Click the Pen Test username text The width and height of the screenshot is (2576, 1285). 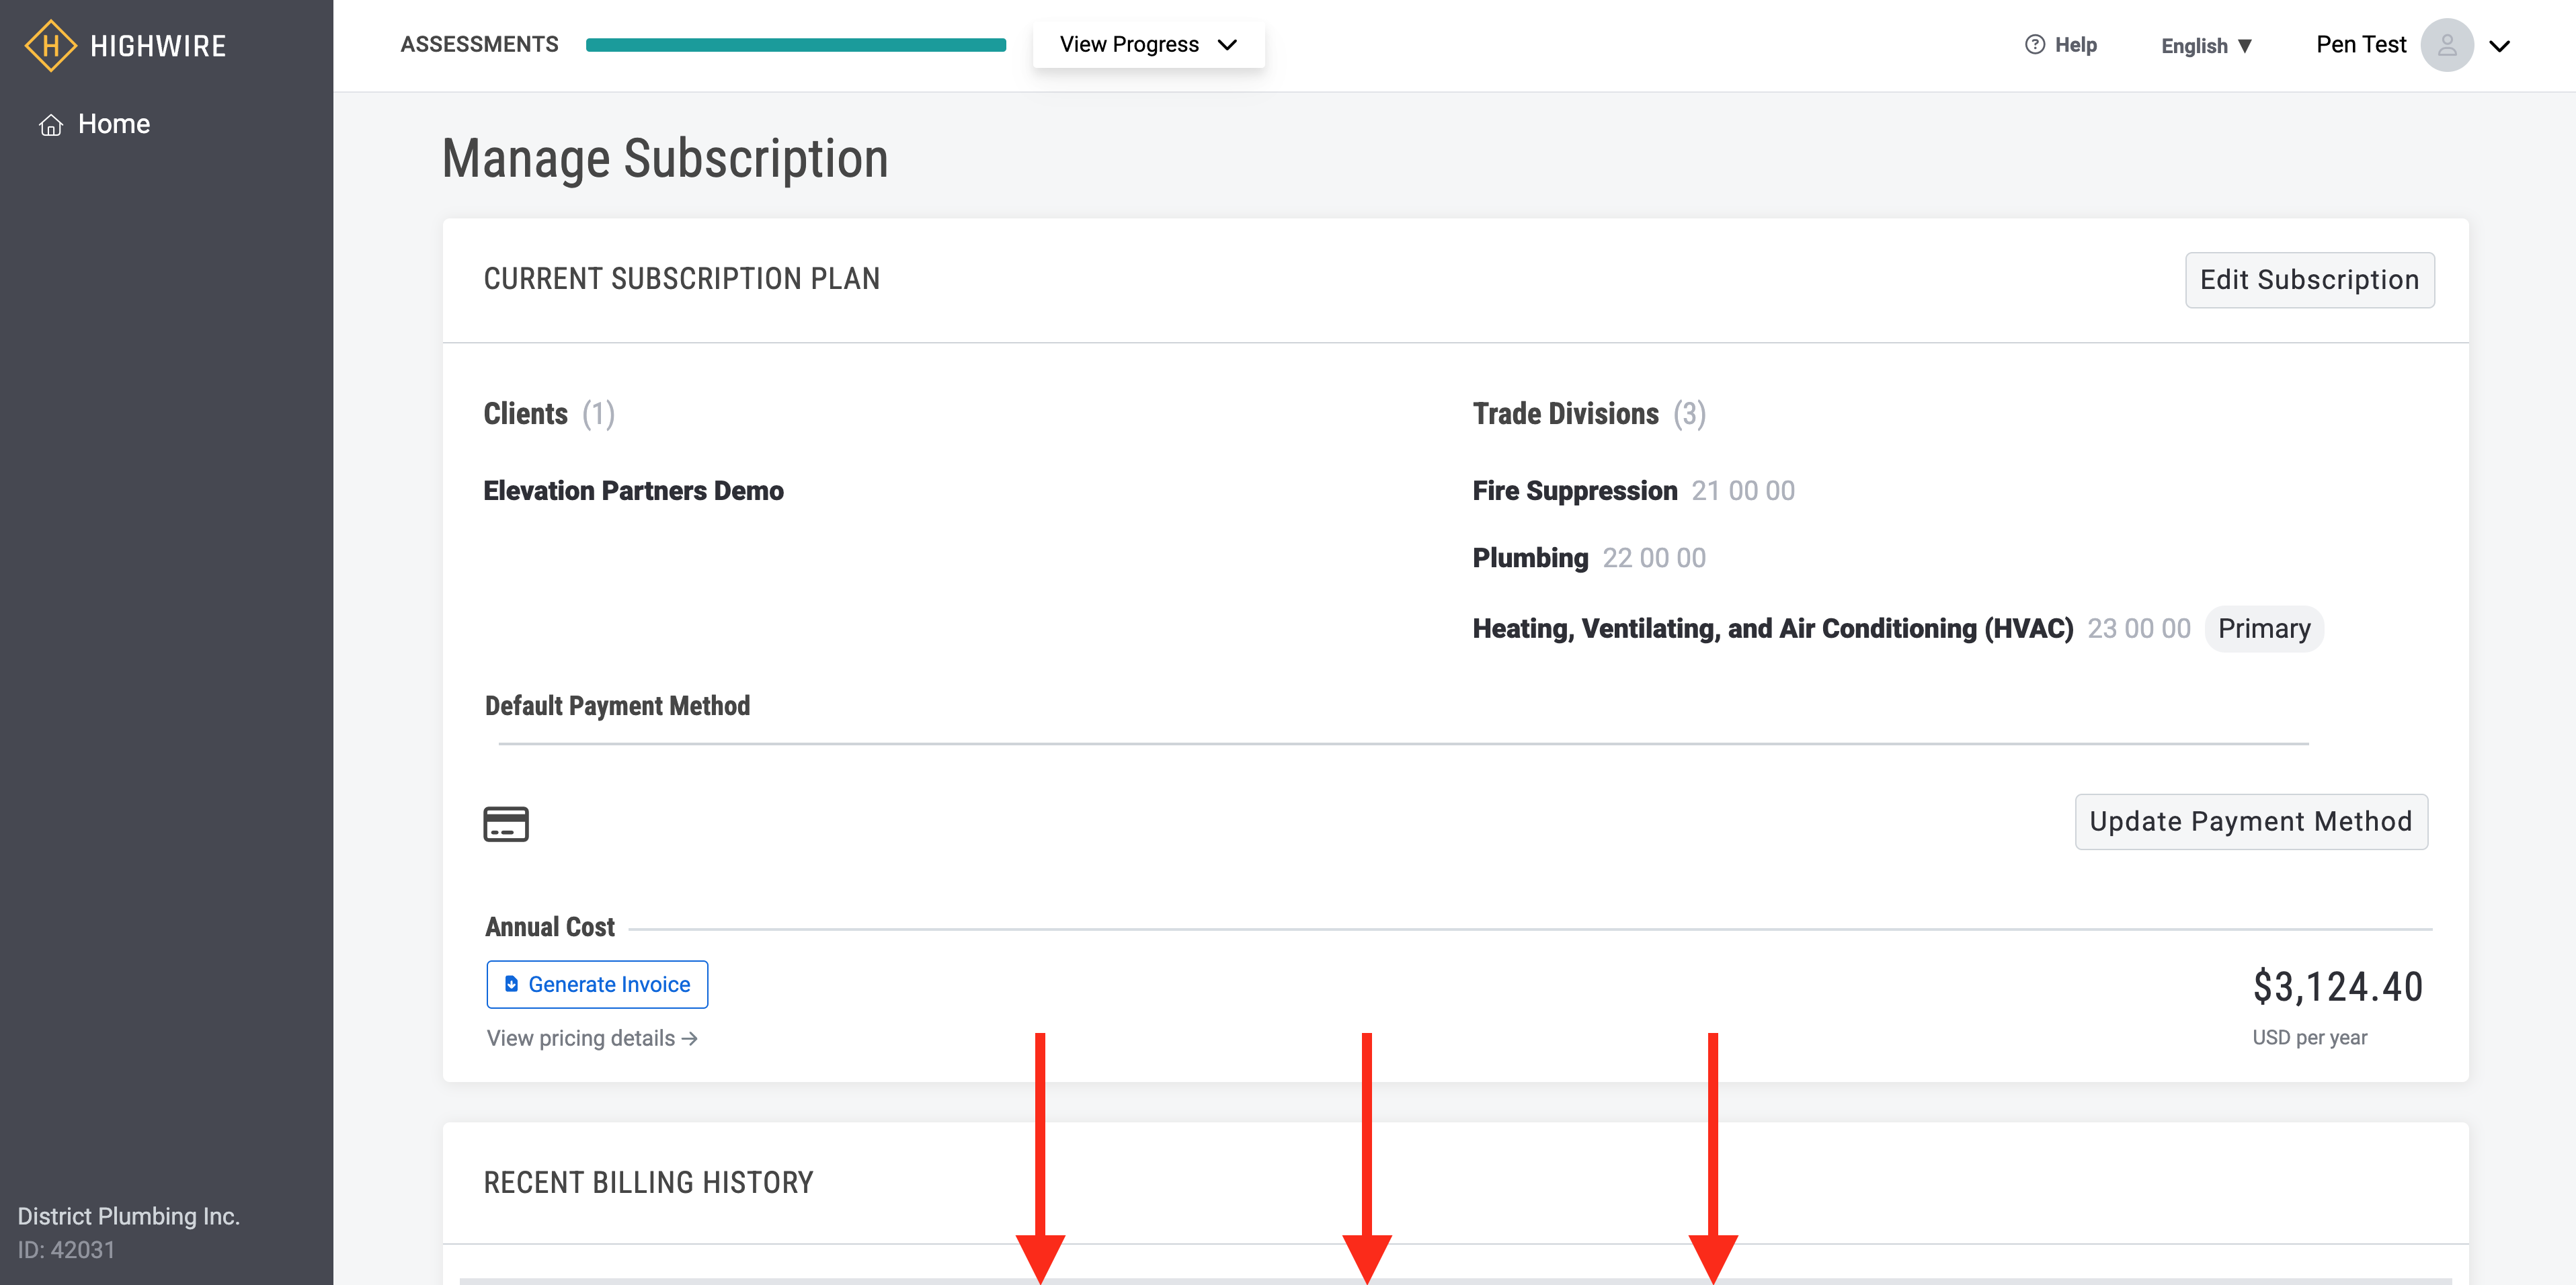click(2361, 45)
